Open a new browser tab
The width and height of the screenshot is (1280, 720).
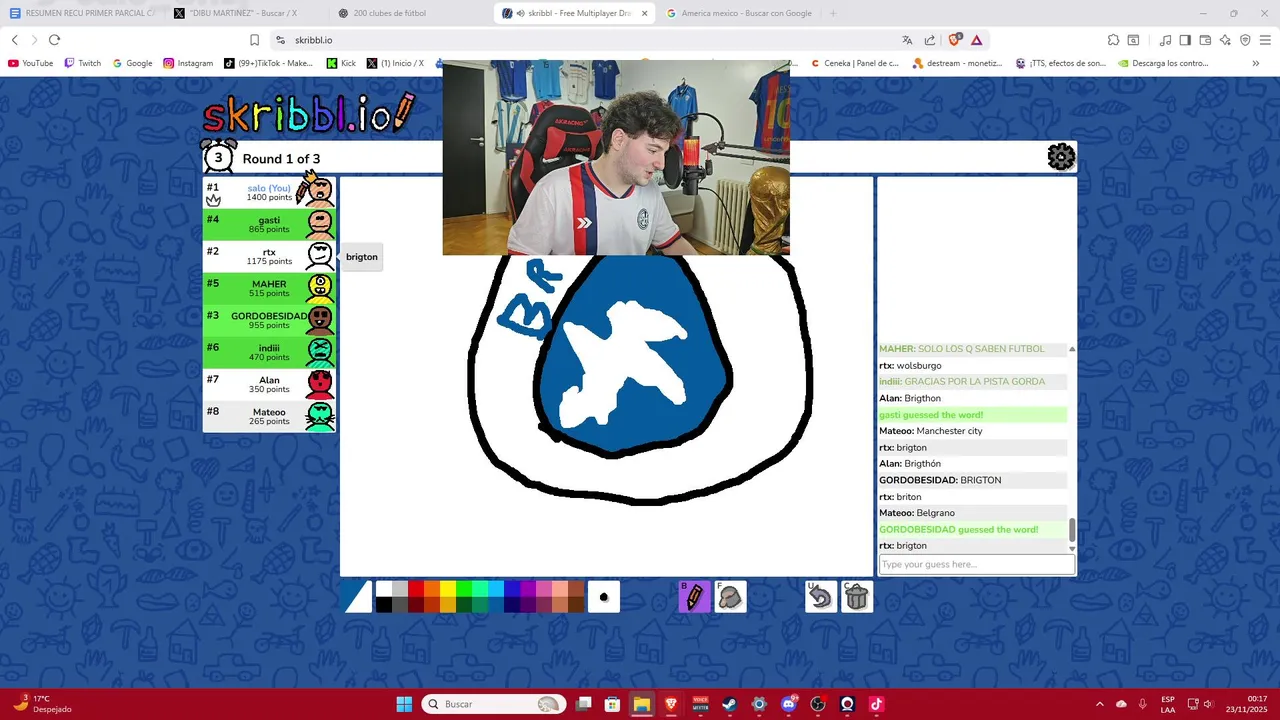click(833, 13)
